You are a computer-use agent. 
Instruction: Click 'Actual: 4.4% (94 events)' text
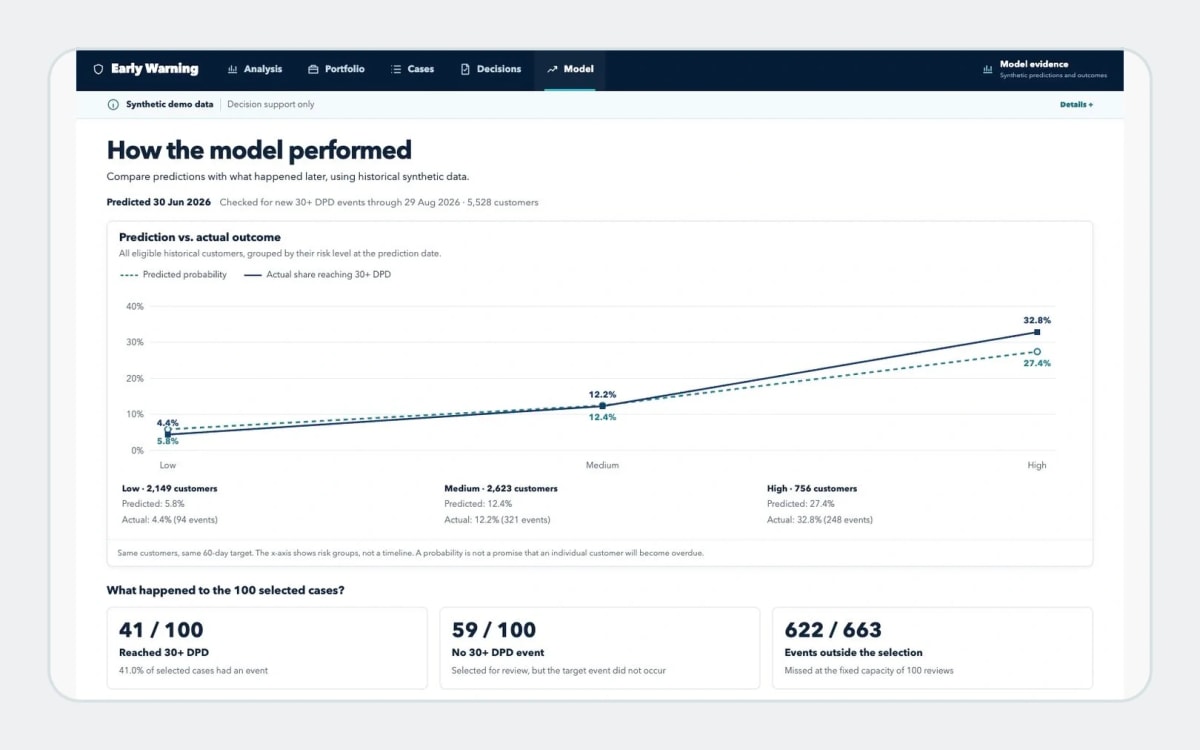(x=168, y=520)
